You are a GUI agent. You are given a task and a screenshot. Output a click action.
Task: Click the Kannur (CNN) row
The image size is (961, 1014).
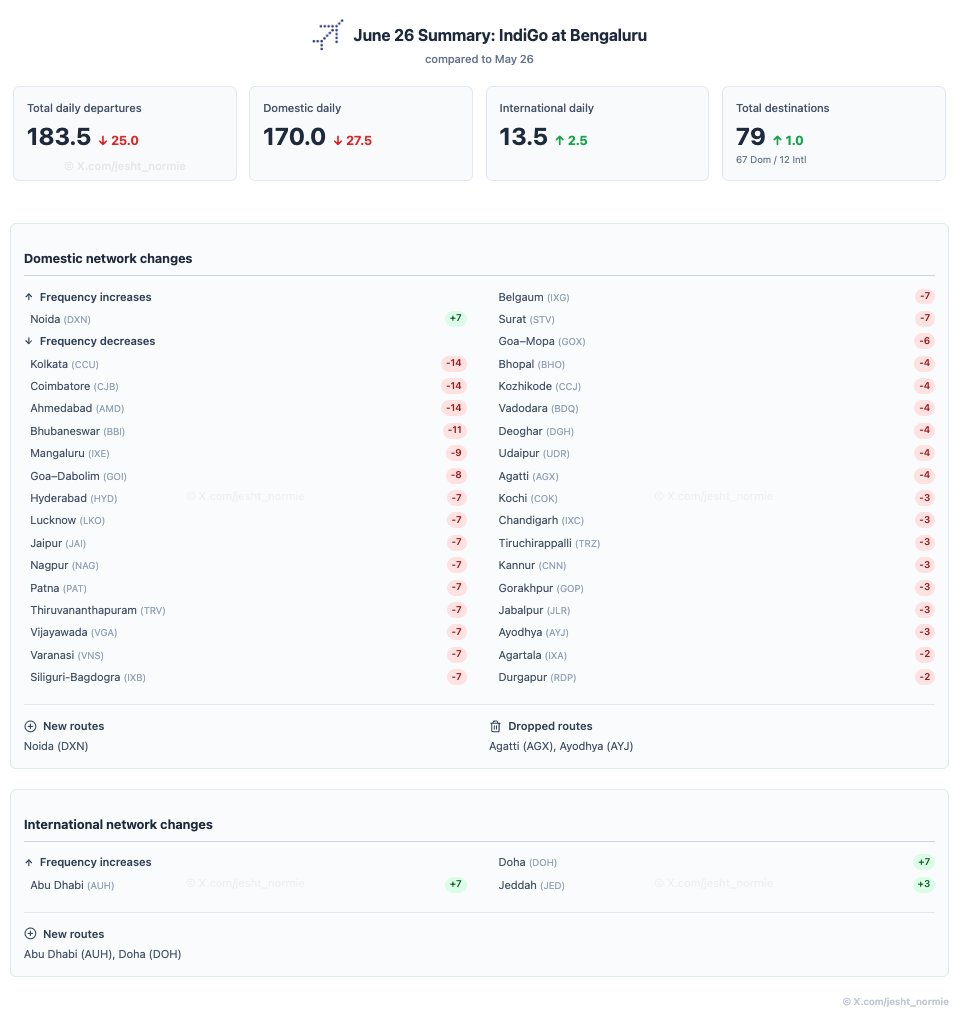pyautogui.click(x=716, y=565)
